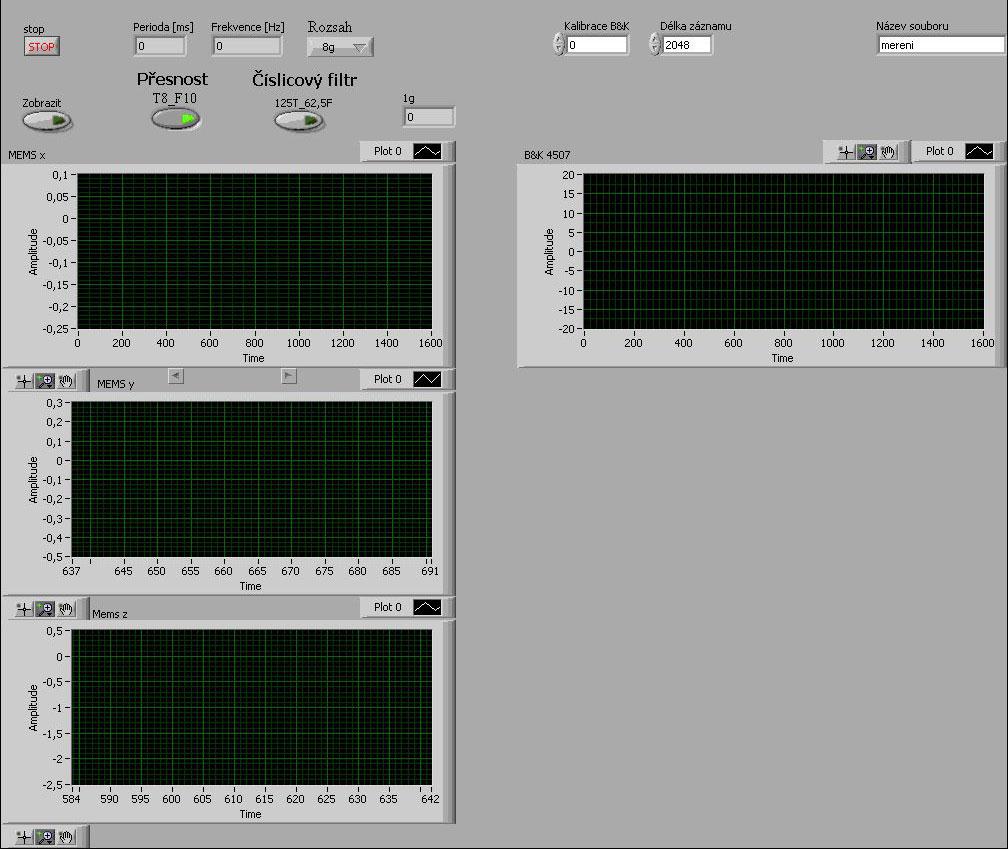Click the -0,25 y-axis minimum of MEMS x graph
The height and width of the screenshot is (849, 1008).
point(55,328)
